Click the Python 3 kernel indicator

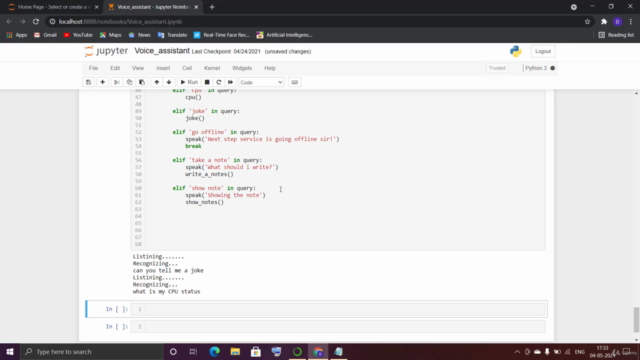[x=540, y=68]
